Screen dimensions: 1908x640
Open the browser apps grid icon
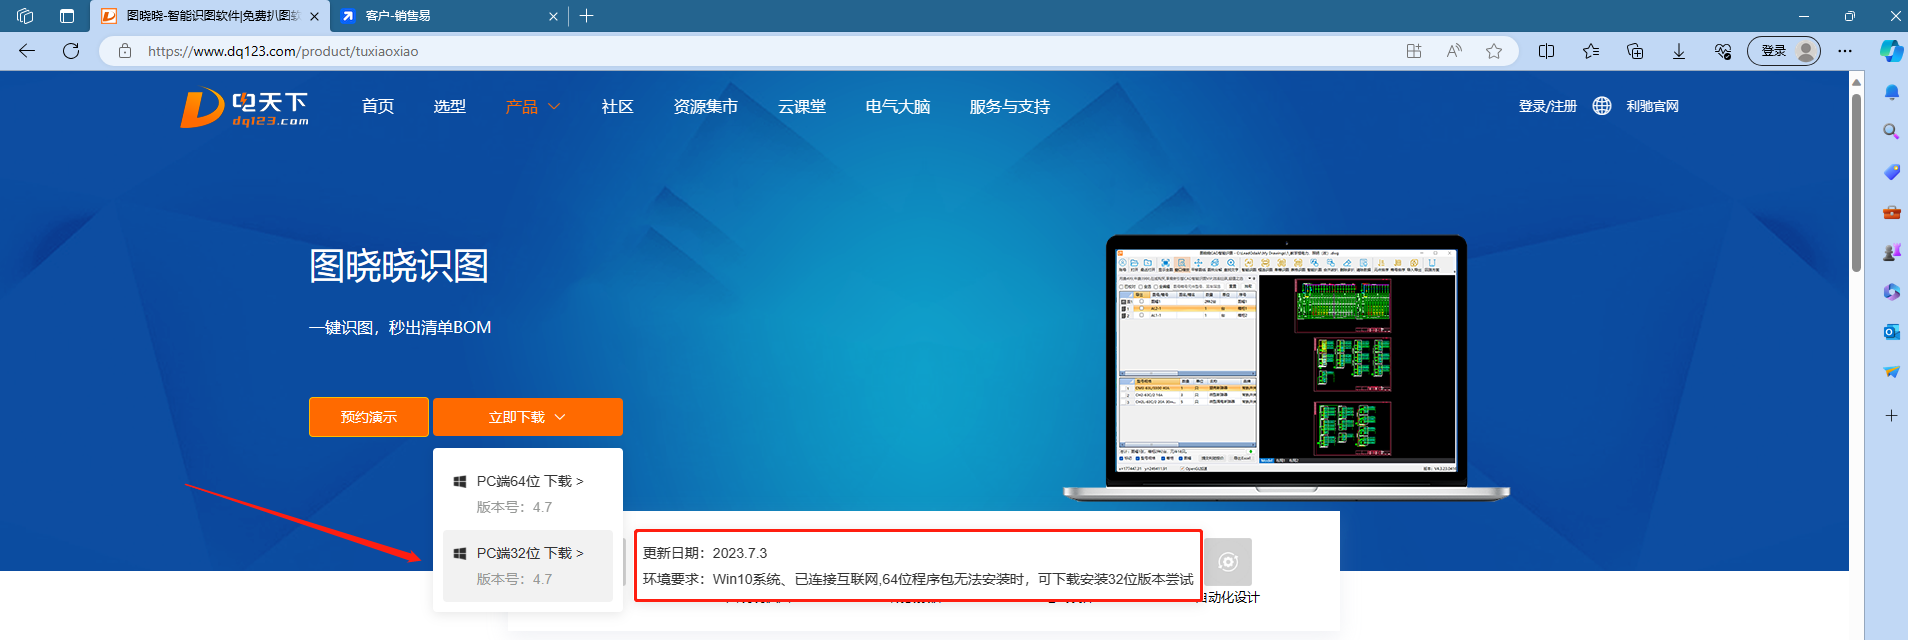pyautogui.click(x=1414, y=51)
